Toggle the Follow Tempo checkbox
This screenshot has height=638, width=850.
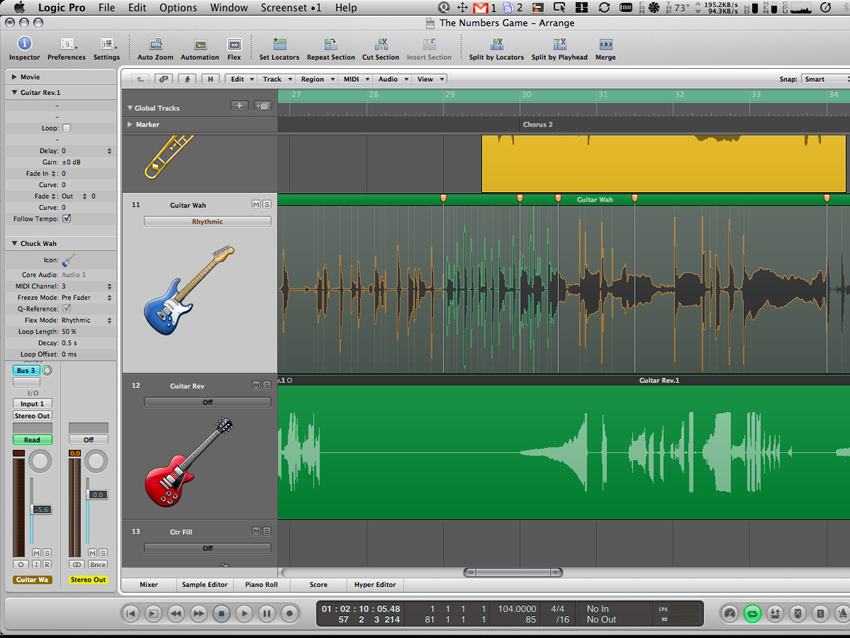(x=67, y=218)
